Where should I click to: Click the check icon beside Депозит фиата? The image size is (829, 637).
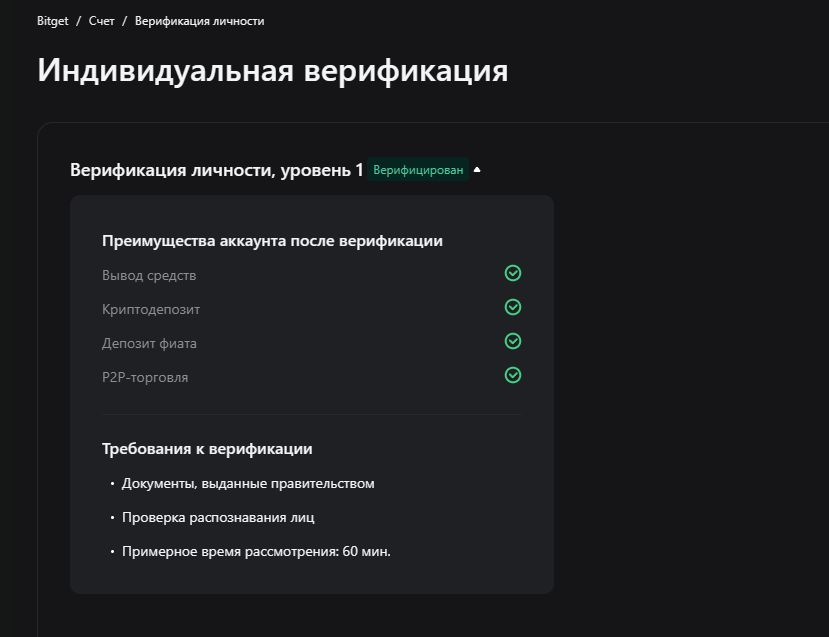pos(513,341)
